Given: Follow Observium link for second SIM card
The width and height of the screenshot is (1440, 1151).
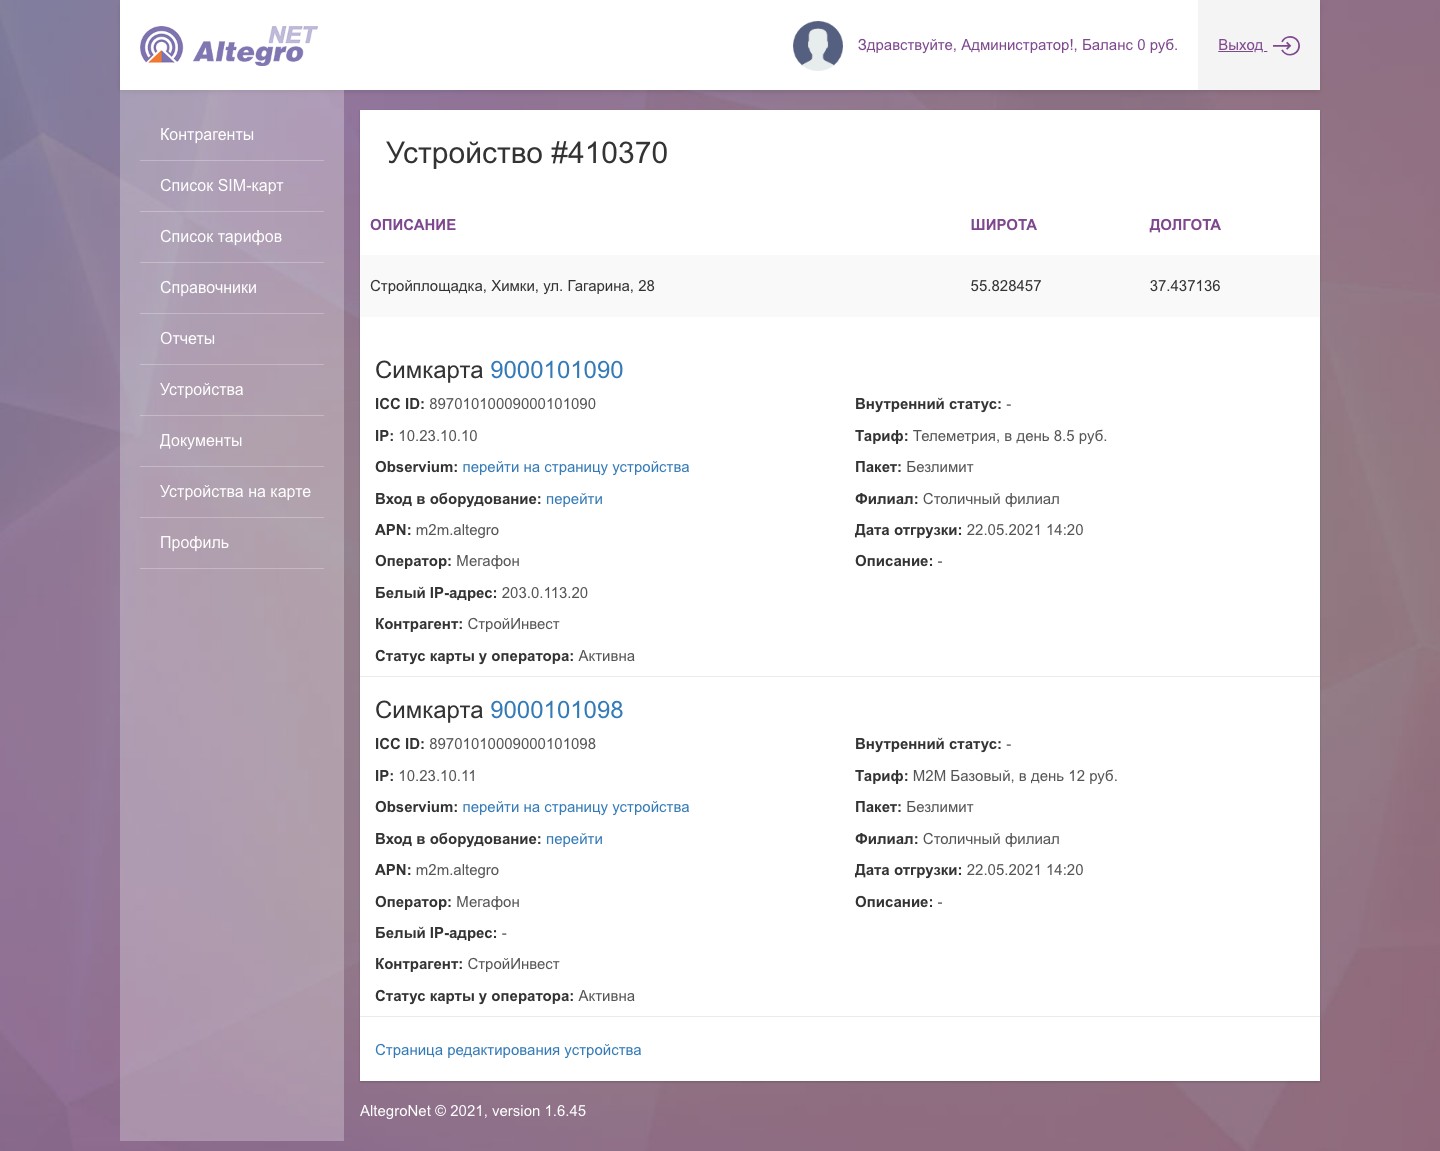Looking at the screenshot, I should tap(576, 807).
